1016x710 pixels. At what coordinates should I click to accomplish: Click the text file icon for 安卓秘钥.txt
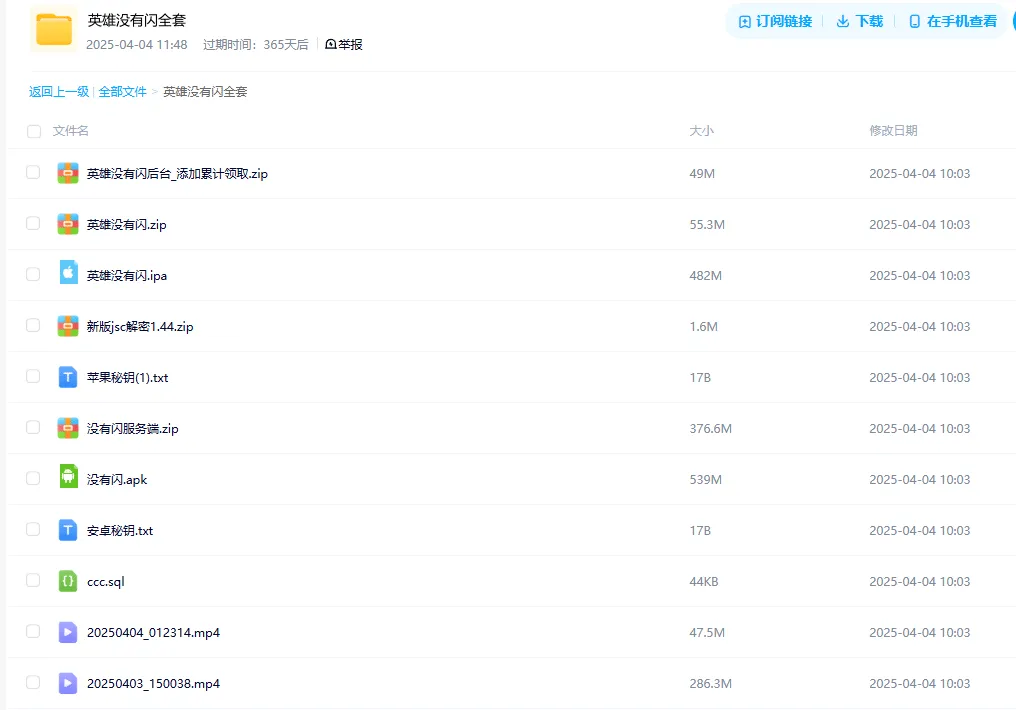pyautogui.click(x=68, y=530)
